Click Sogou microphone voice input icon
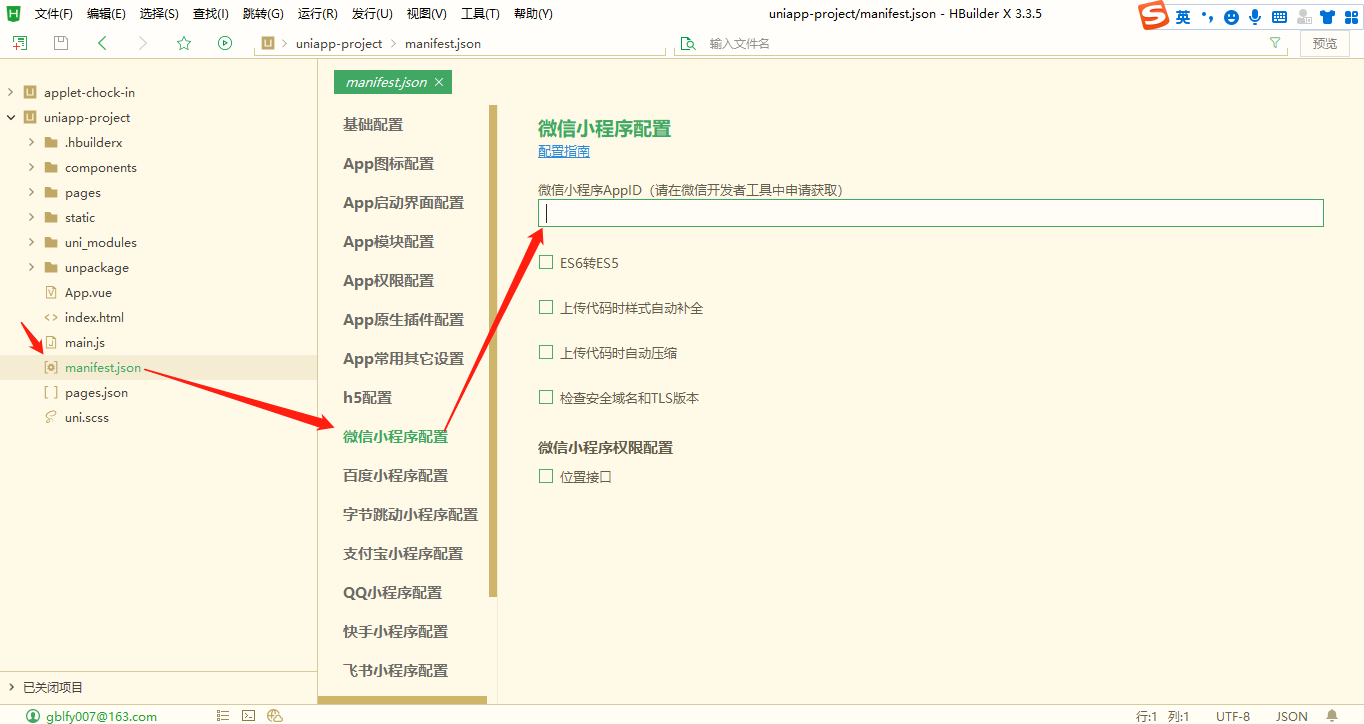The image size is (1364, 724). tap(1255, 17)
